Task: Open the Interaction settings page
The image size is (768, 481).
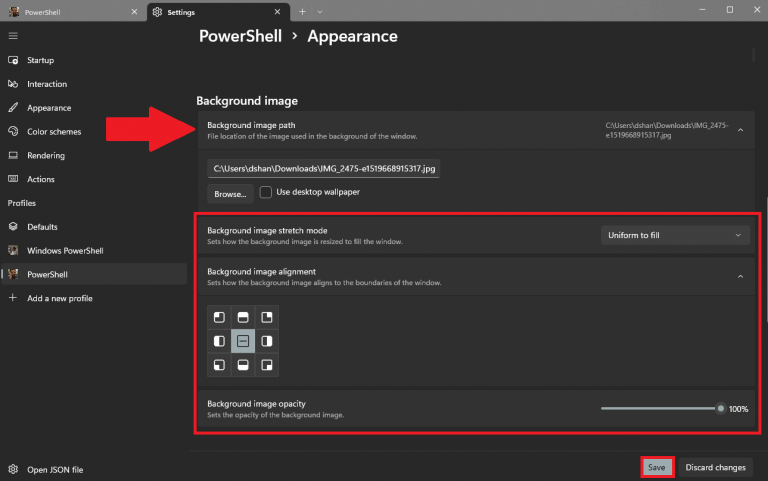Action: point(94,84)
